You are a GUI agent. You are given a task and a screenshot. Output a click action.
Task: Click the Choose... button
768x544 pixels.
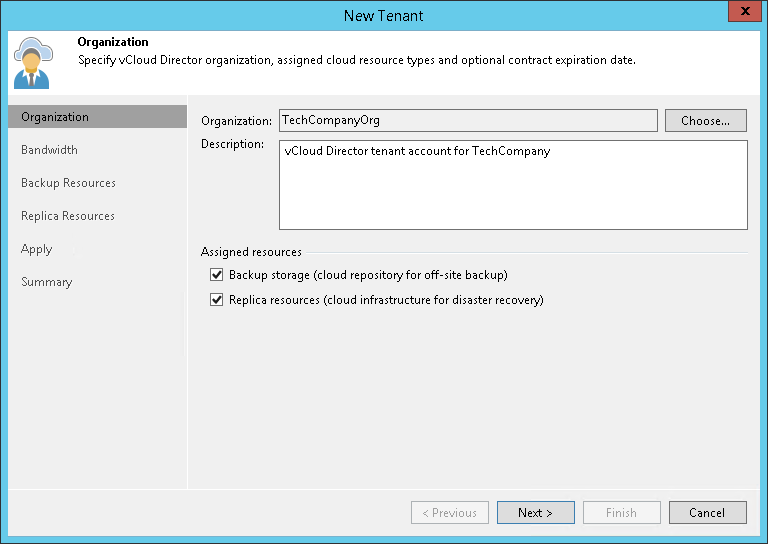[x=705, y=120]
